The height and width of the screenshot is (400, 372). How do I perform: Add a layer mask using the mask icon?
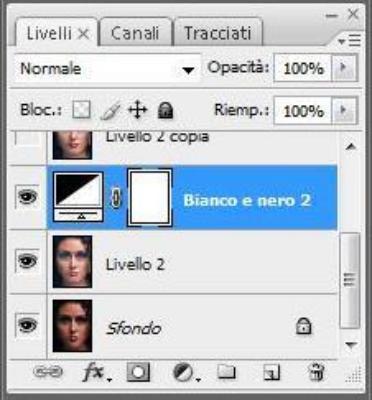pos(138,372)
